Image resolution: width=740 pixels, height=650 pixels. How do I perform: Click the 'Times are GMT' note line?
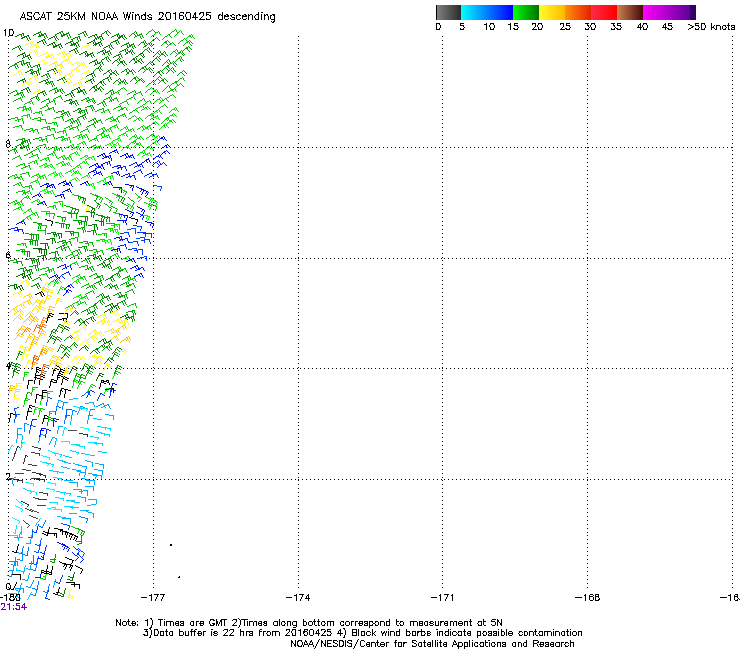(309, 623)
